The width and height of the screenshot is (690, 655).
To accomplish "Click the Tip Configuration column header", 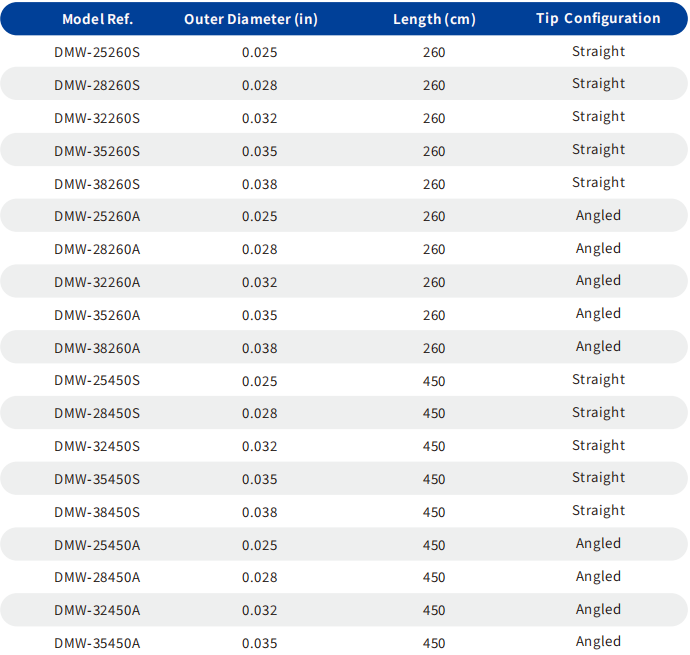I will pyautogui.click(x=598, y=18).
